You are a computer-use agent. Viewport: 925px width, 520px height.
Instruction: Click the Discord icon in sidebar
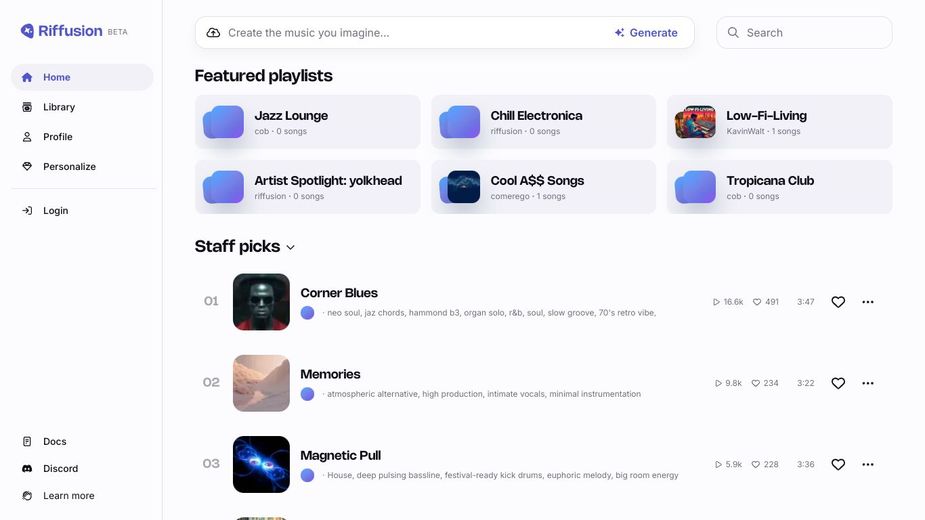[27, 468]
